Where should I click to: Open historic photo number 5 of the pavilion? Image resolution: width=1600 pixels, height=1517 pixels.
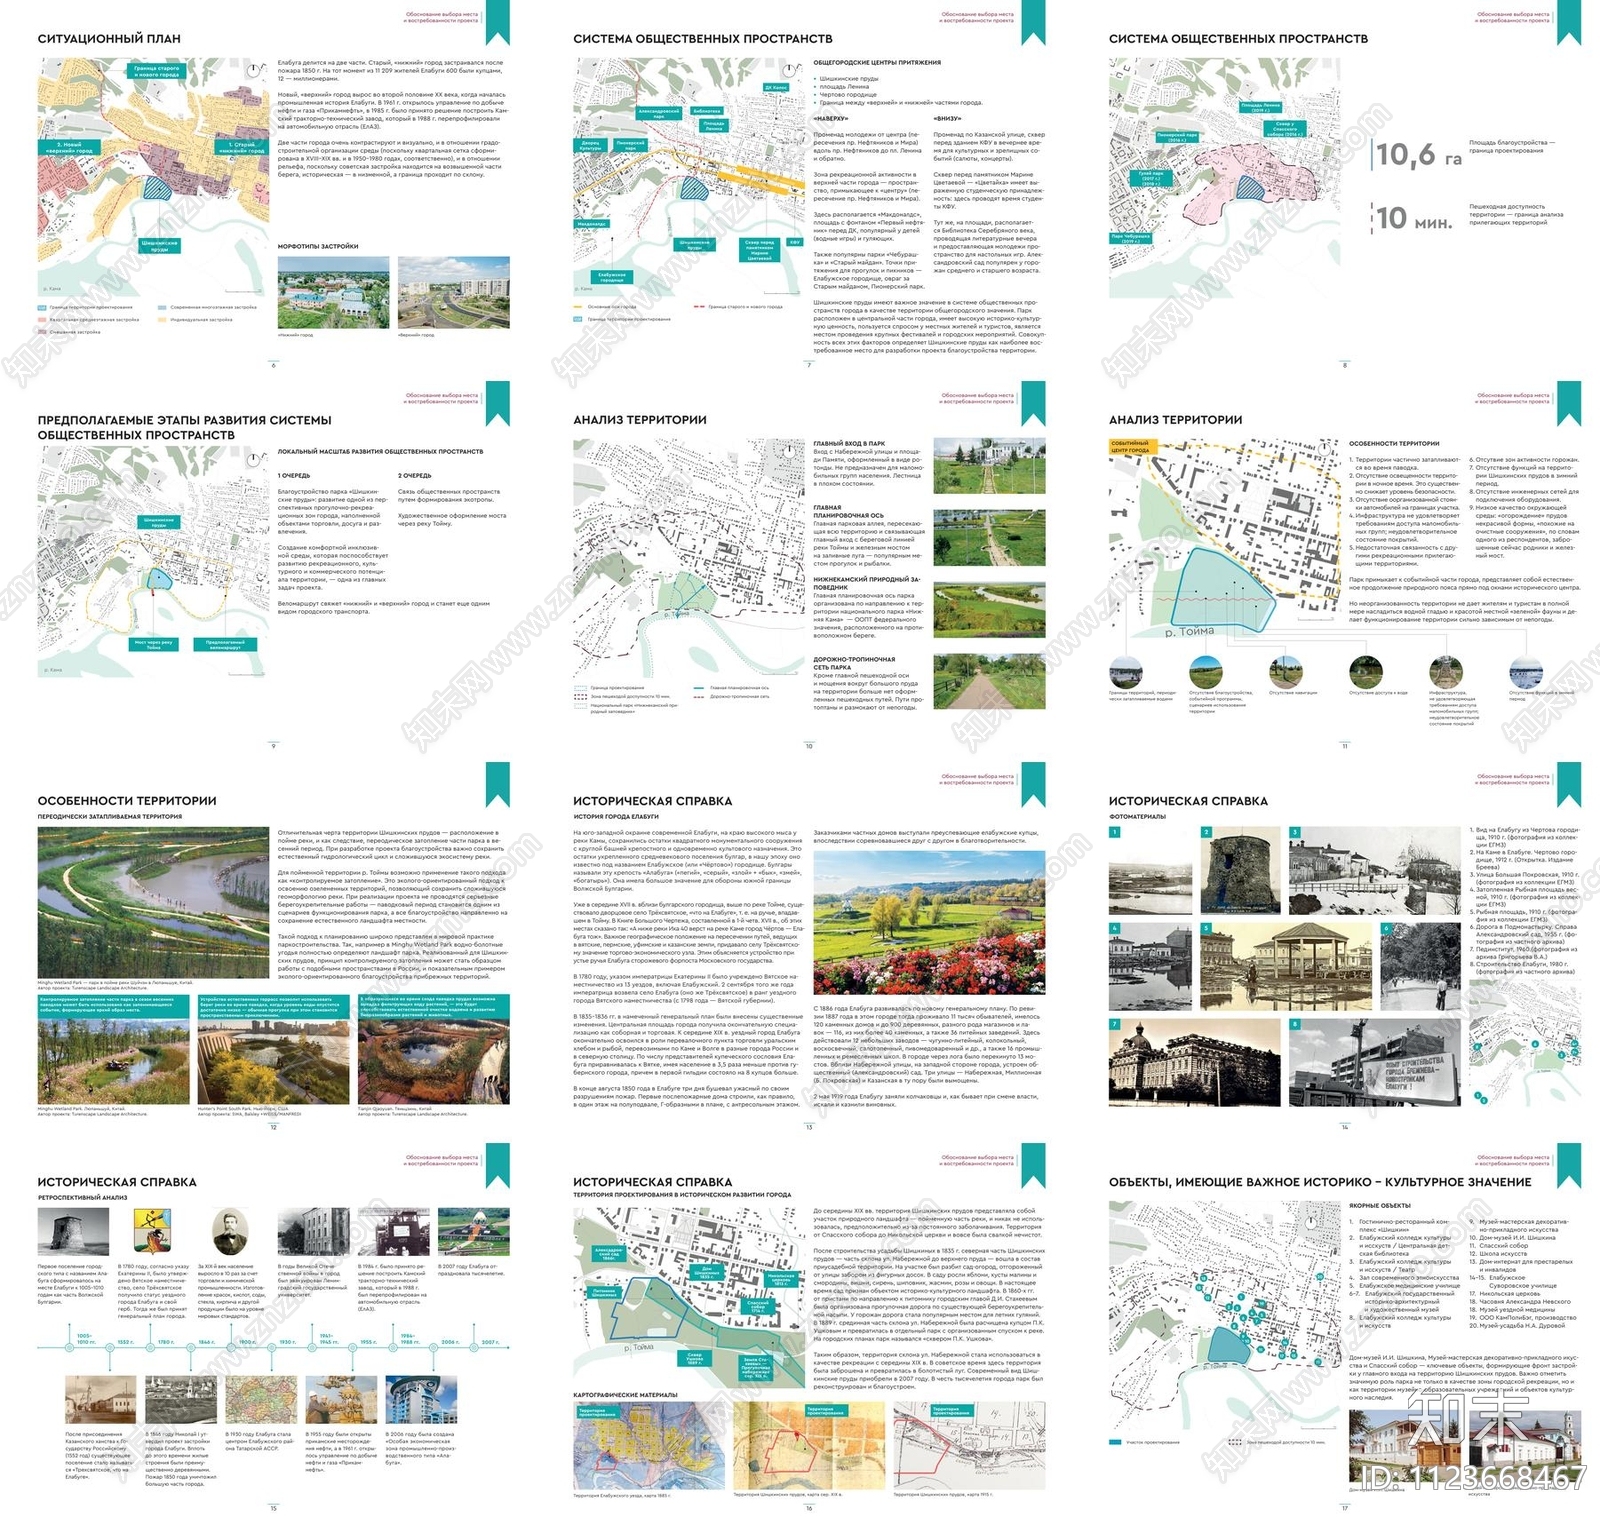coord(1285,968)
